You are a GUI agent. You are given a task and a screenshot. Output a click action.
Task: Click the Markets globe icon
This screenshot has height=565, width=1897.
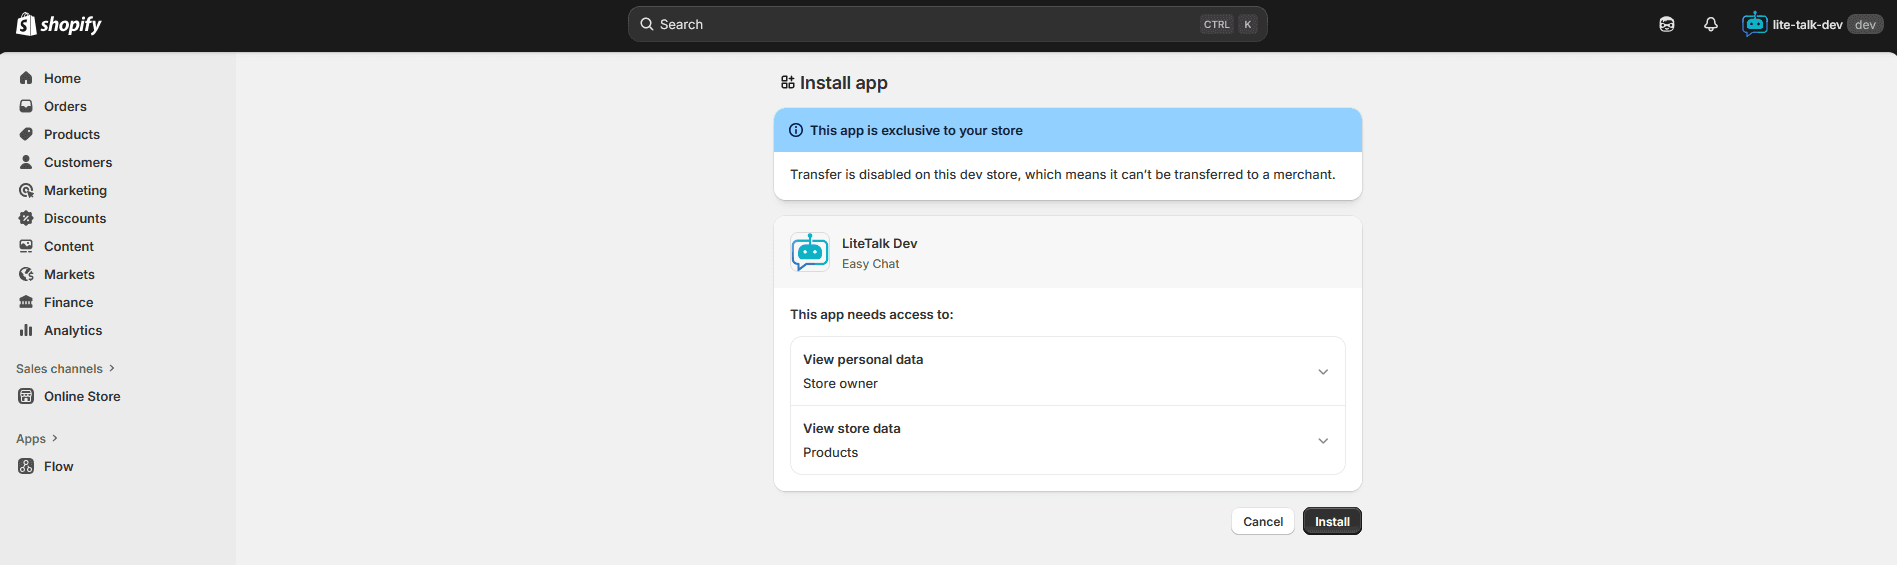point(26,274)
